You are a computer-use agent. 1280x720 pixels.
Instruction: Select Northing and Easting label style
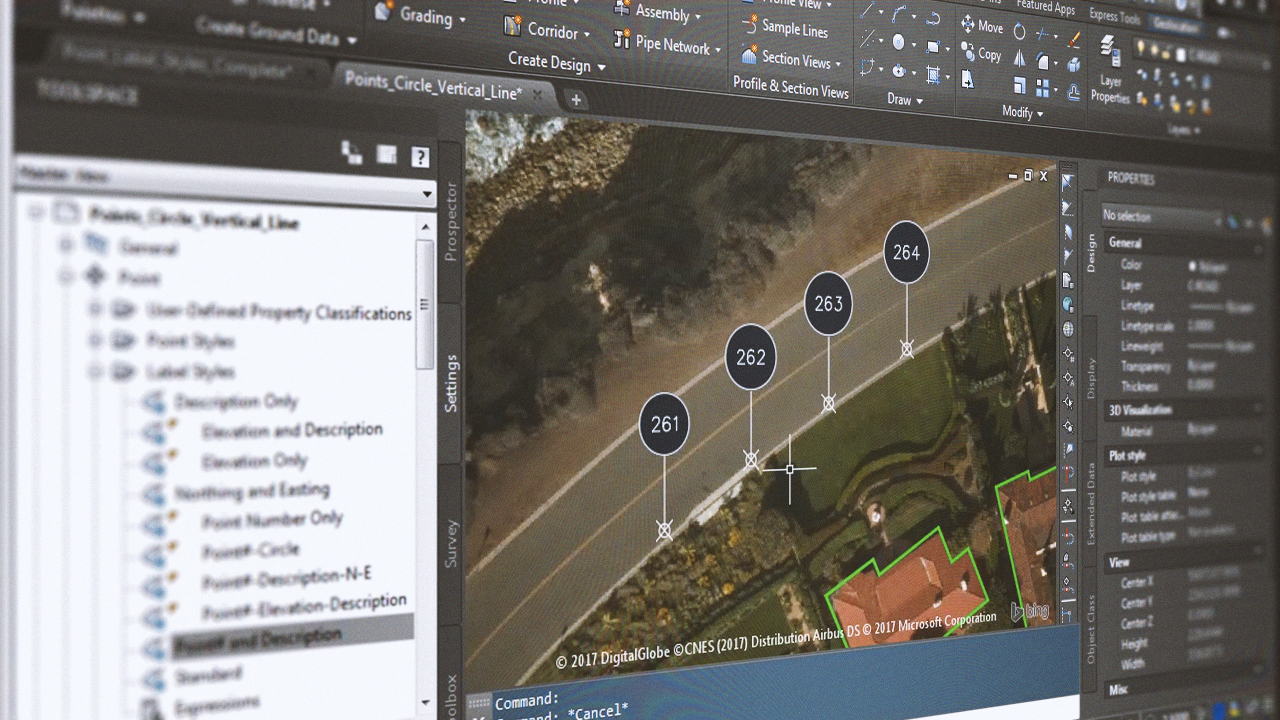click(252, 491)
